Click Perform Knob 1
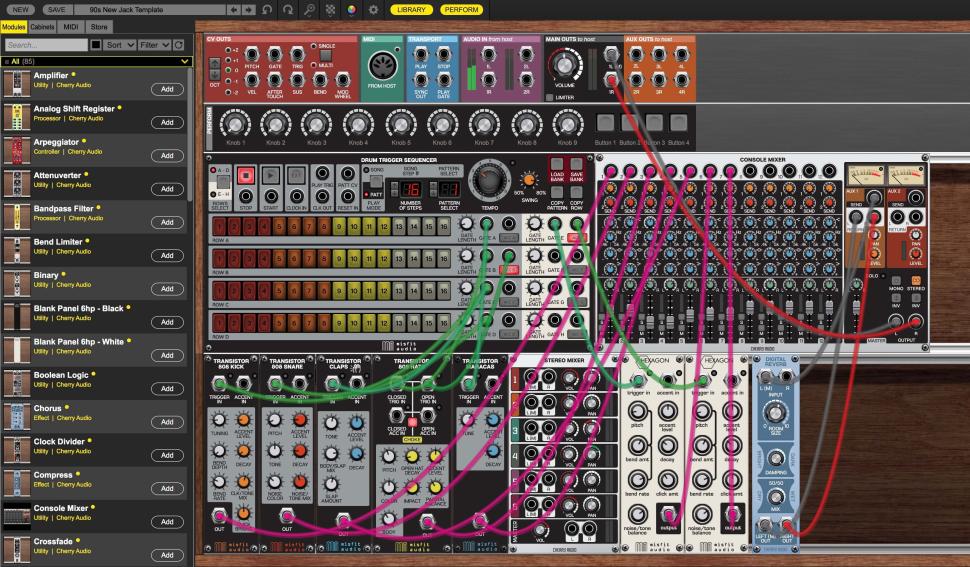Screen dimensions: 970x567 235,124
